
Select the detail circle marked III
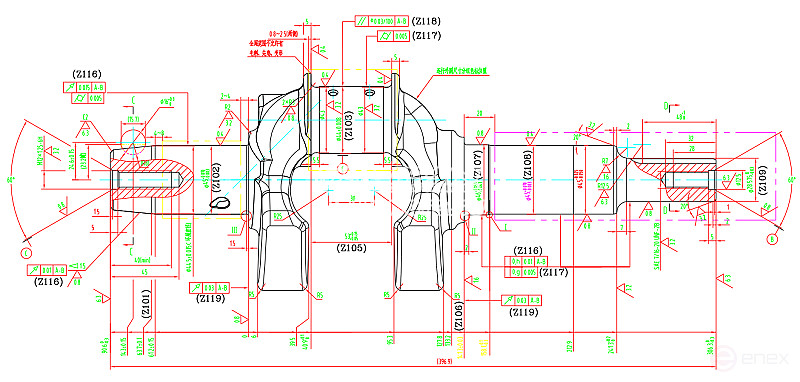point(246,216)
